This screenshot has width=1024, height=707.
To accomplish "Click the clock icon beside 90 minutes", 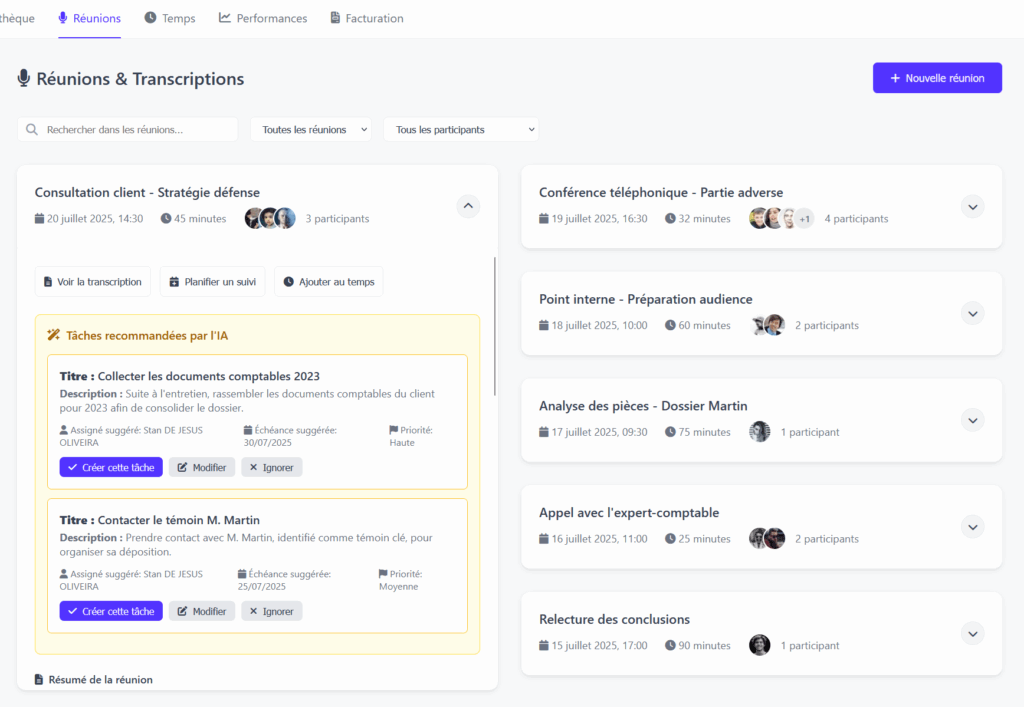I will [x=670, y=645].
